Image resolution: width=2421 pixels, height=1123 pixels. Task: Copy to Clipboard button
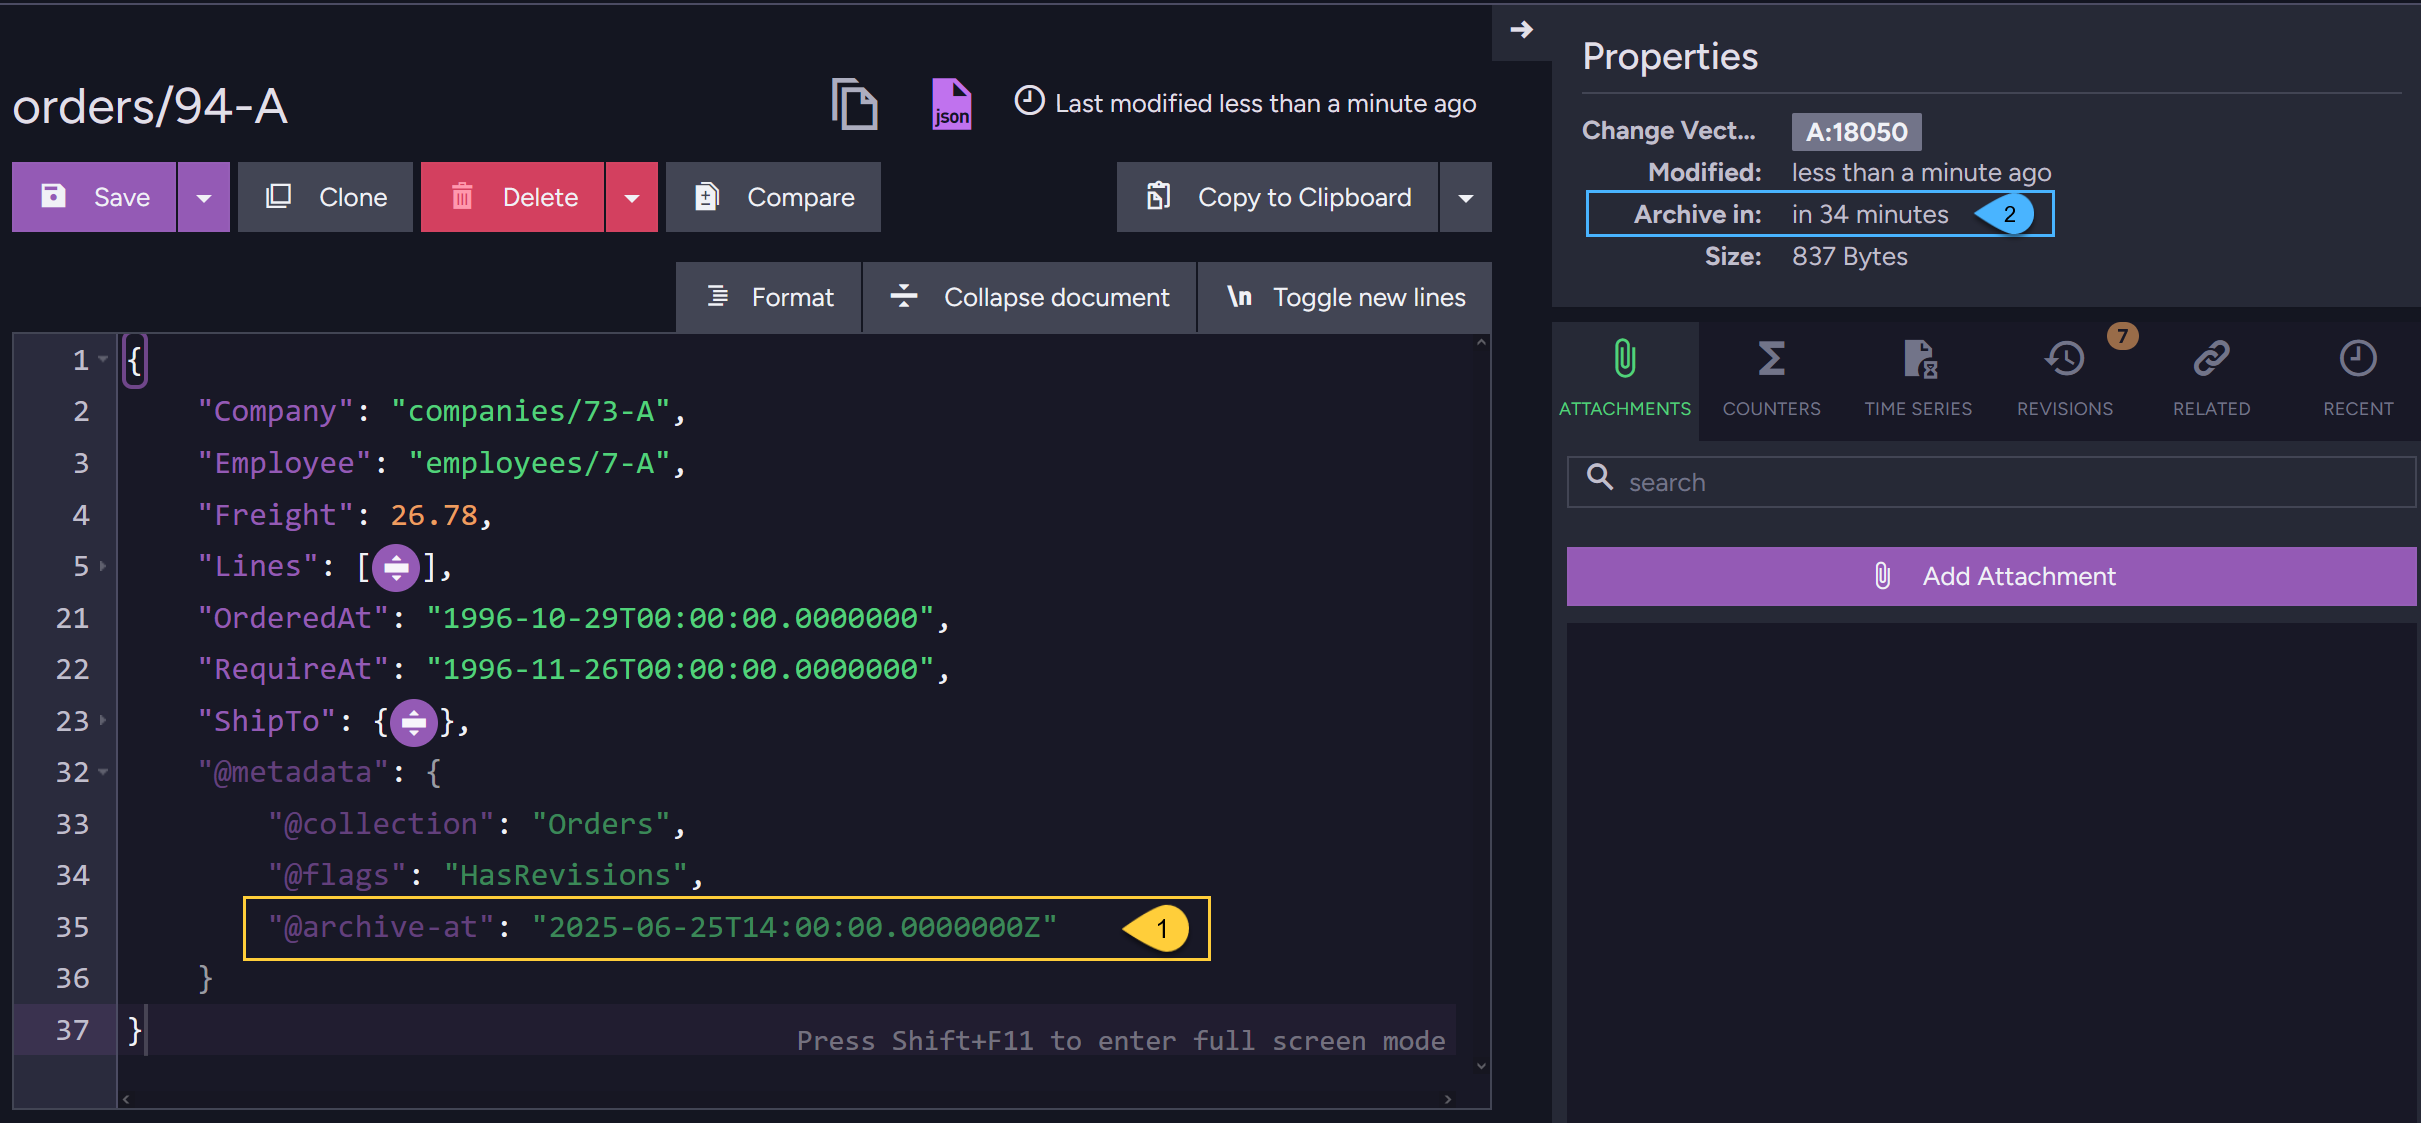pyautogui.click(x=1277, y=197)
